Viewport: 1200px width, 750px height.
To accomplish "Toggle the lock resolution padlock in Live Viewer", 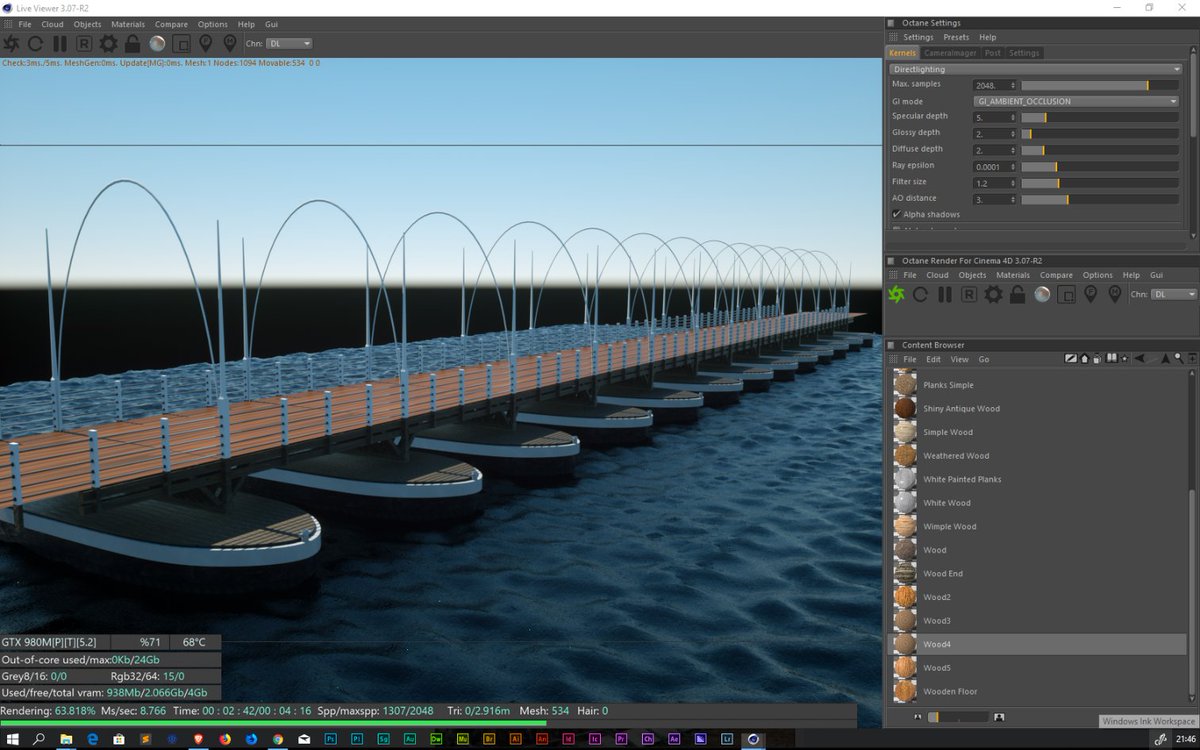I will coord(132,43).
